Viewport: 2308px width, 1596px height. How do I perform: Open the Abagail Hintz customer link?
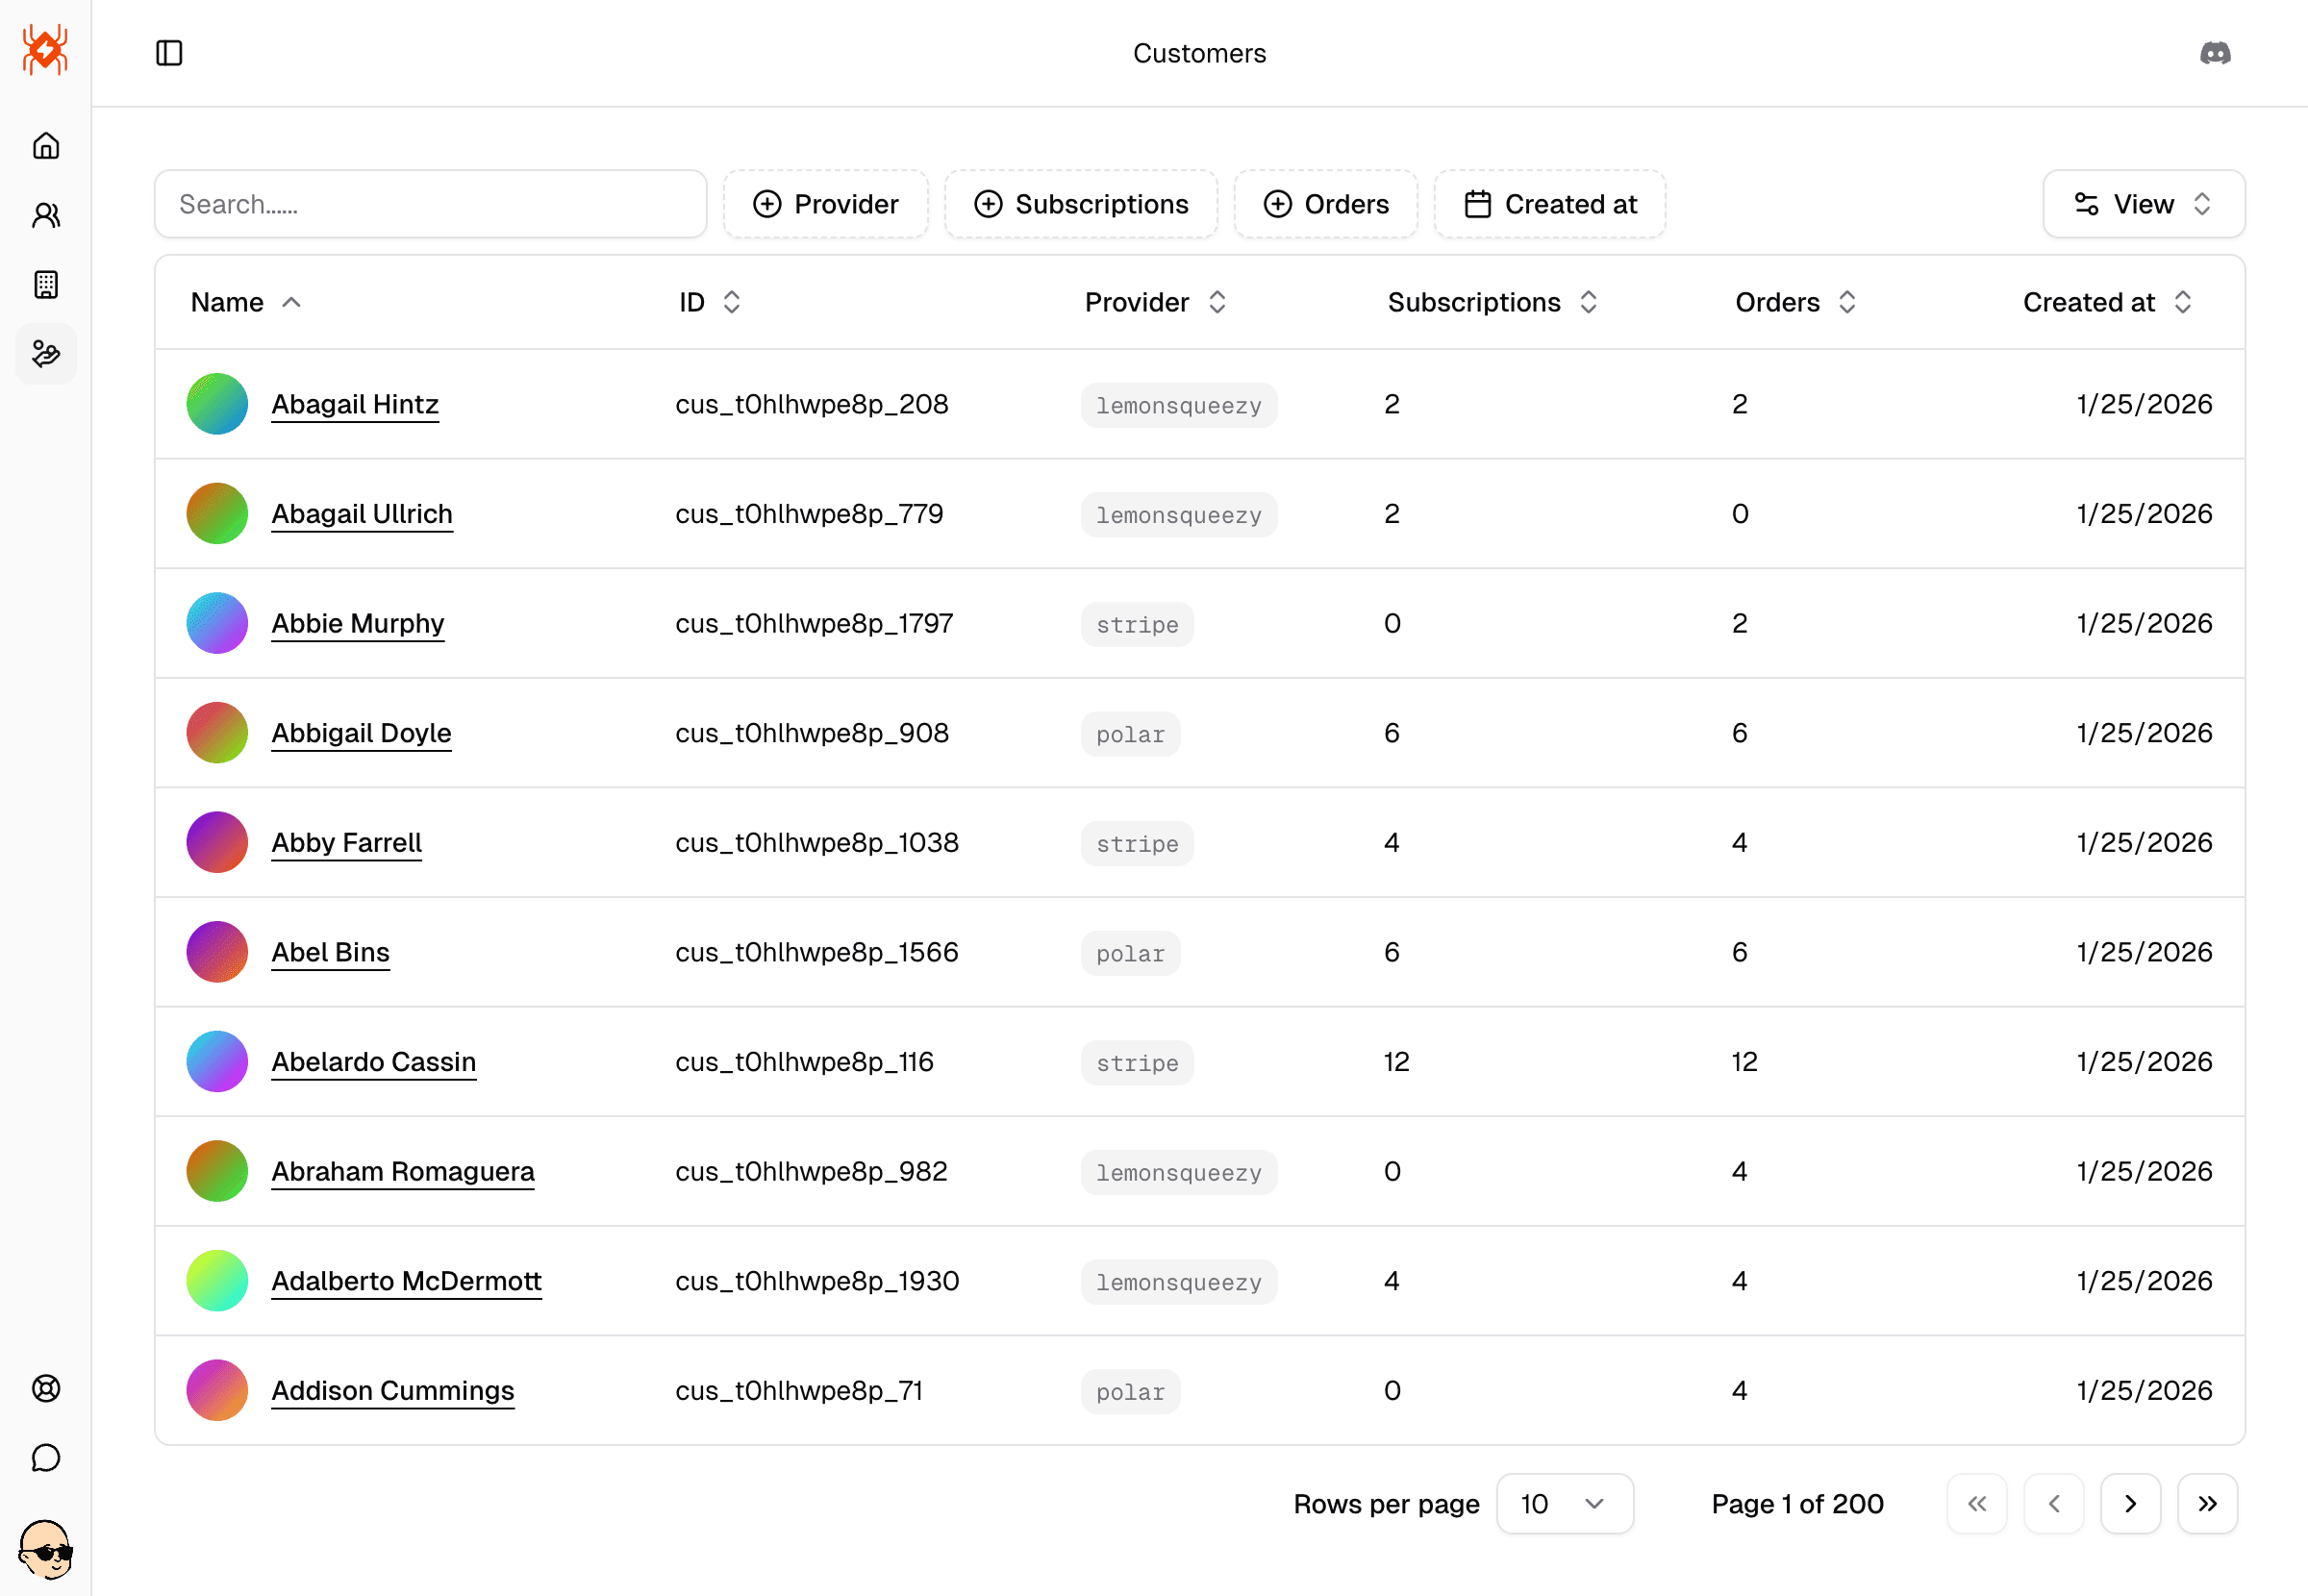355,404
